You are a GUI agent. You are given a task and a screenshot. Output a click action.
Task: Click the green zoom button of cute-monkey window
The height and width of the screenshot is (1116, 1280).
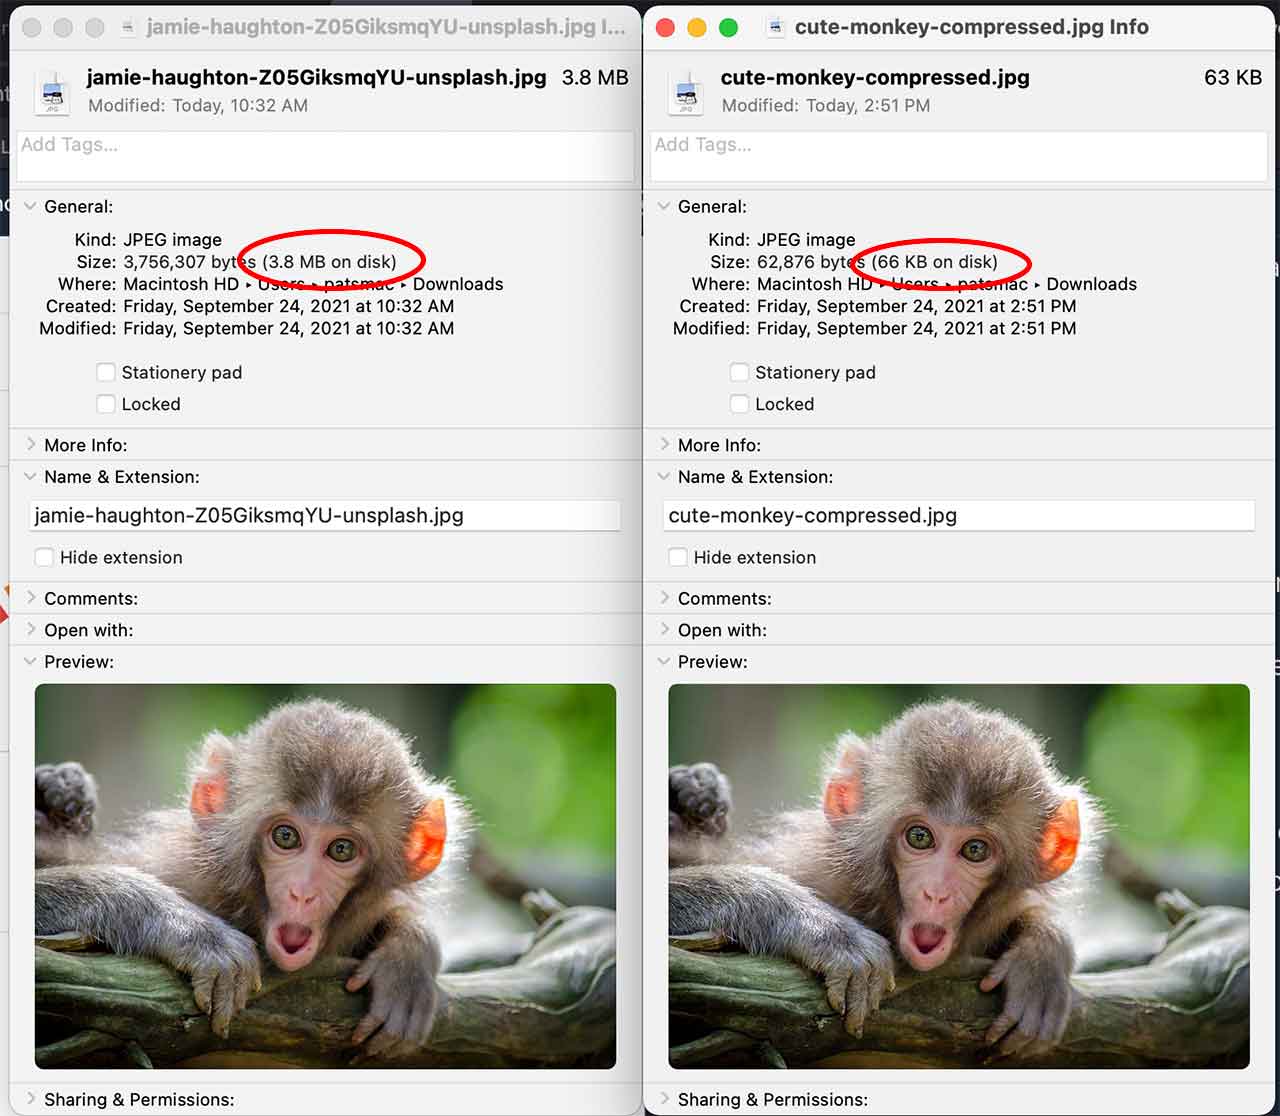(729, 28)
